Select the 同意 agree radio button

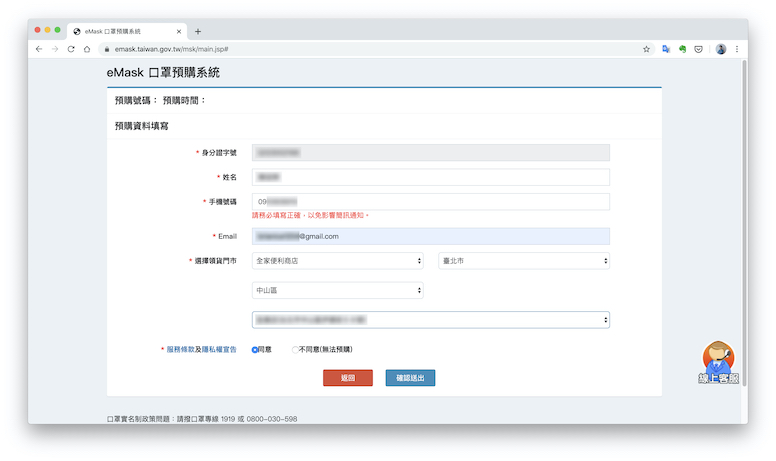click(255, 350)
